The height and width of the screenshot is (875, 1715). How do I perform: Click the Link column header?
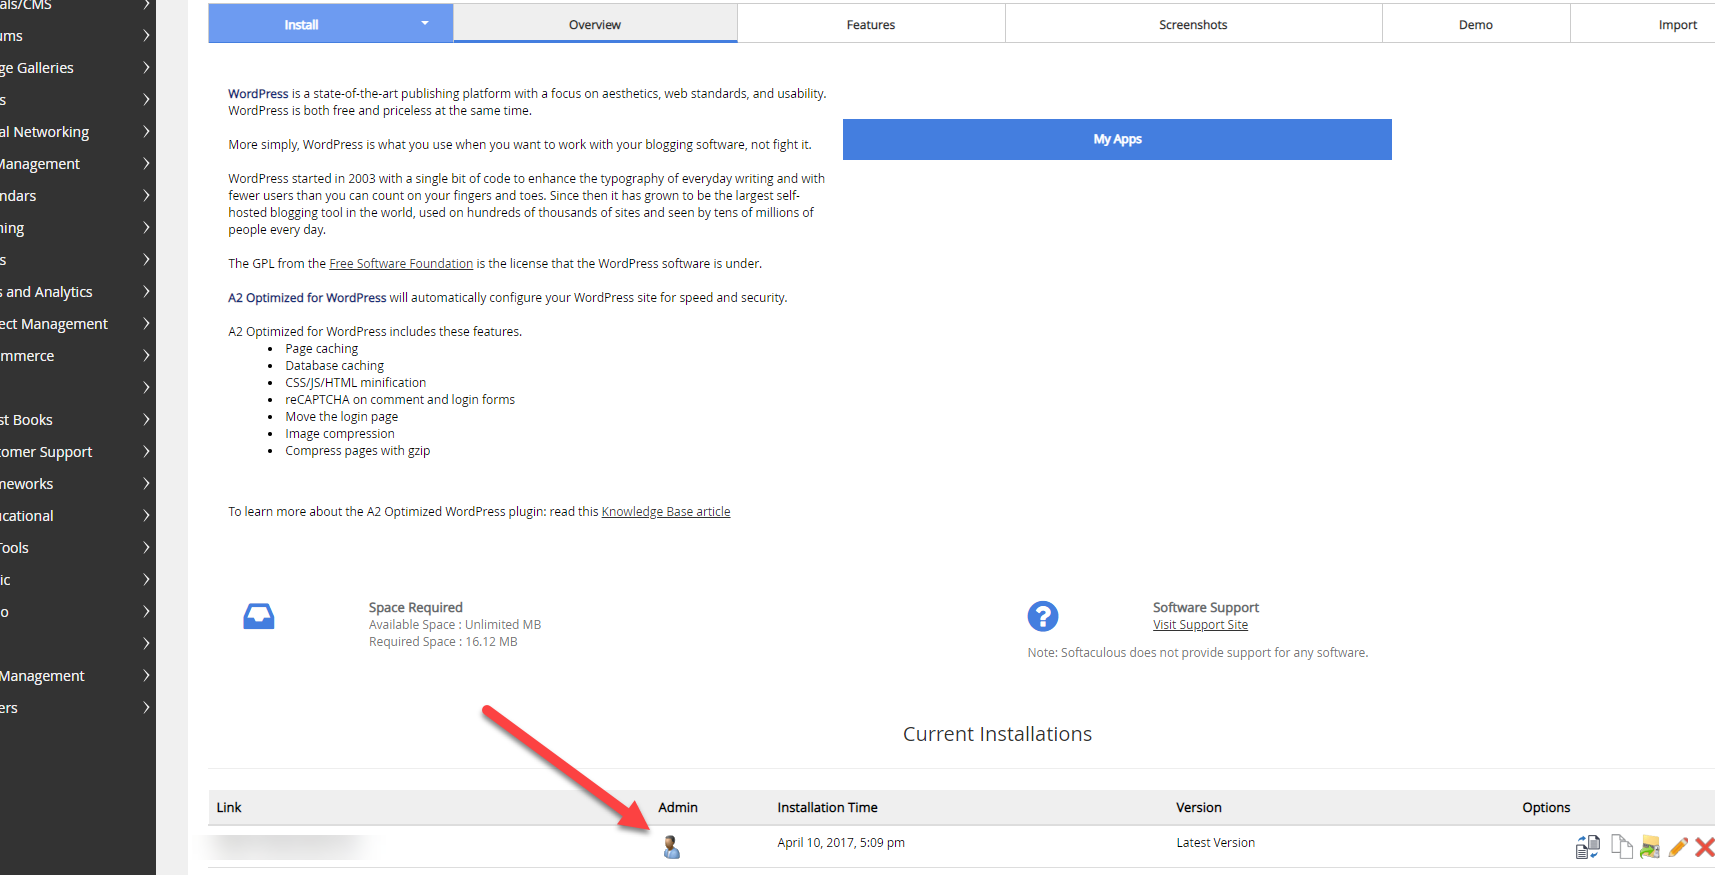pyautogui.click(x=229, y=808)
